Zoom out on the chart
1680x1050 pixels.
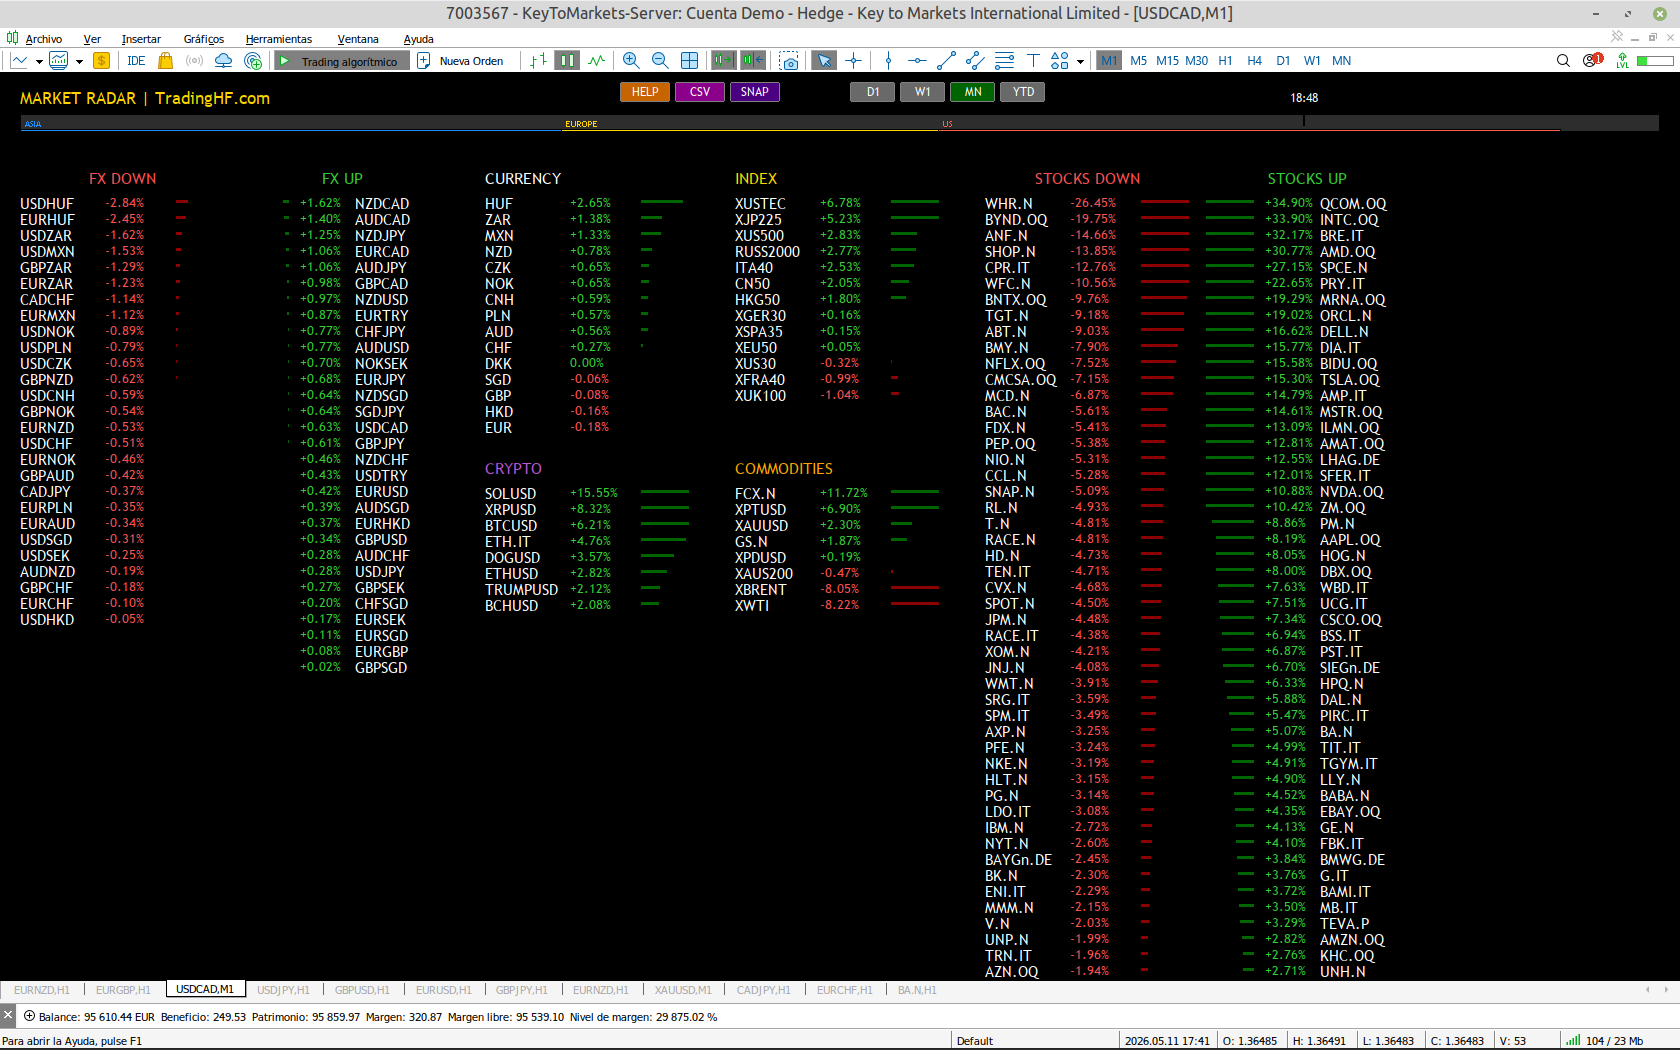point(660,61)
